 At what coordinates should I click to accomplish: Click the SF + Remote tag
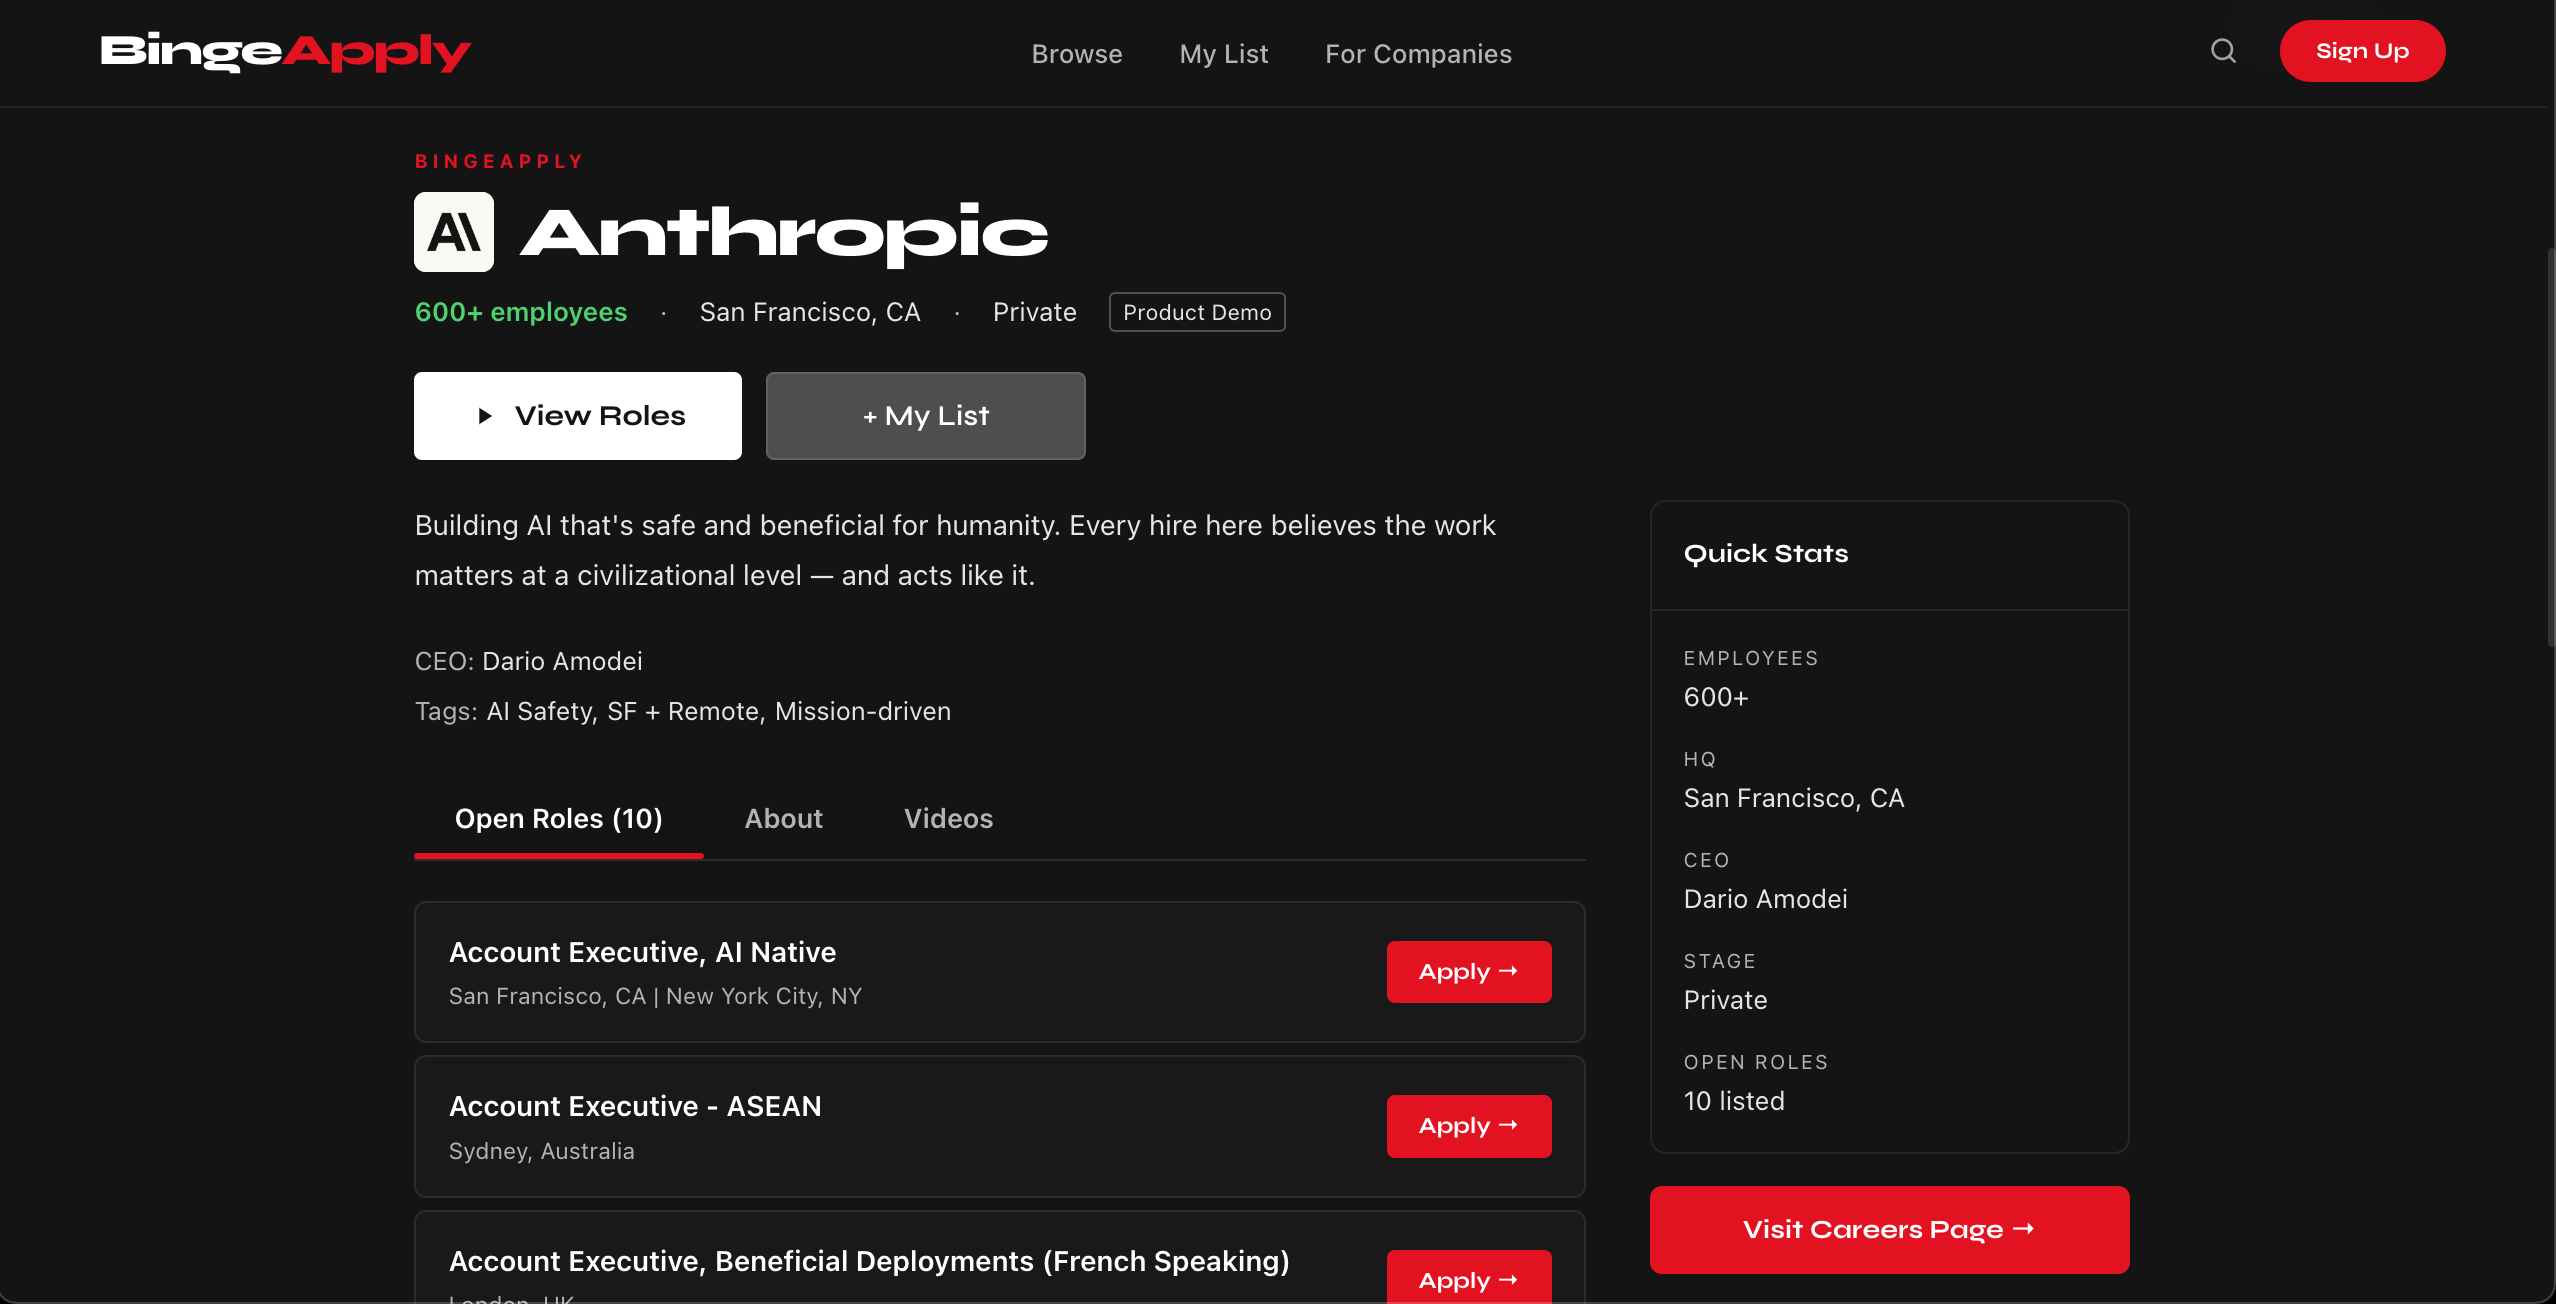point(686,711)
